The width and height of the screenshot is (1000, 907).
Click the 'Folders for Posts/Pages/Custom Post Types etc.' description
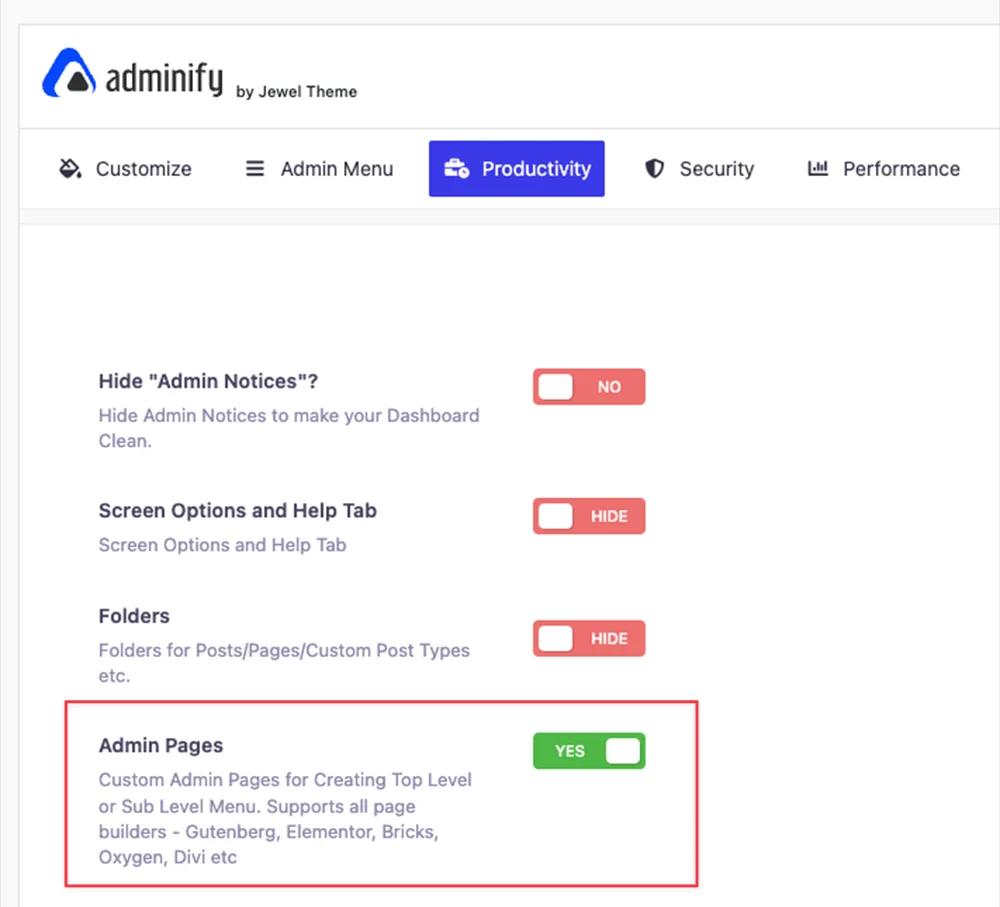click(x=284, y=663)
